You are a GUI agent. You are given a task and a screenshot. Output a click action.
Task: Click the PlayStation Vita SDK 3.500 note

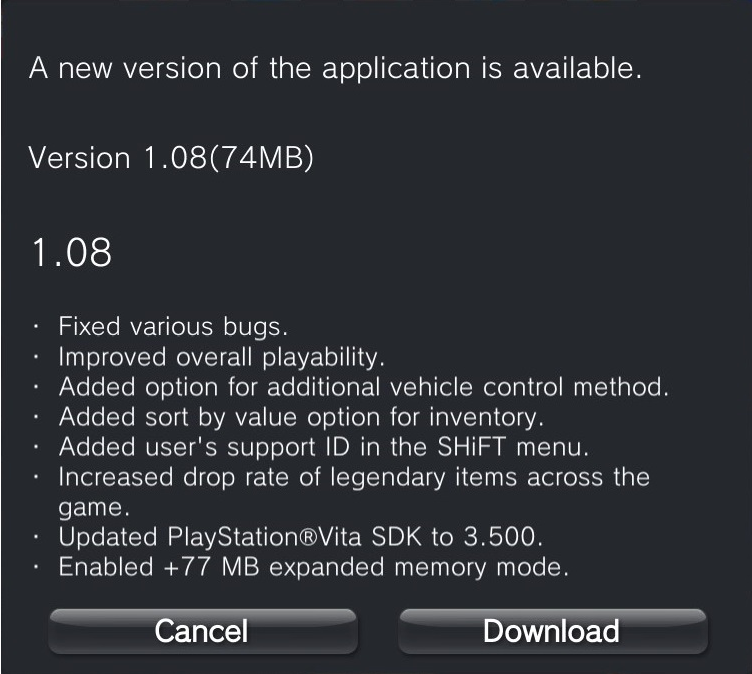pos(300,537)
